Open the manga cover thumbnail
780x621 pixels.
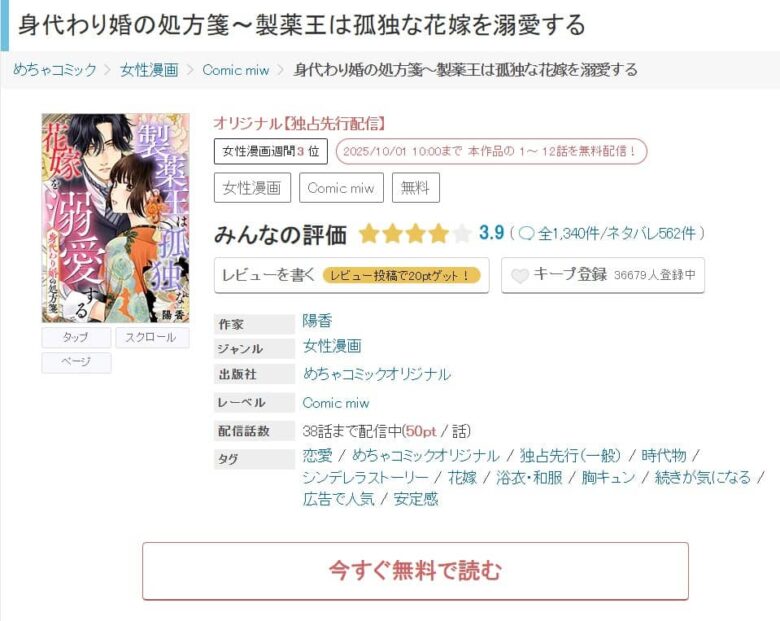(115, 218)
